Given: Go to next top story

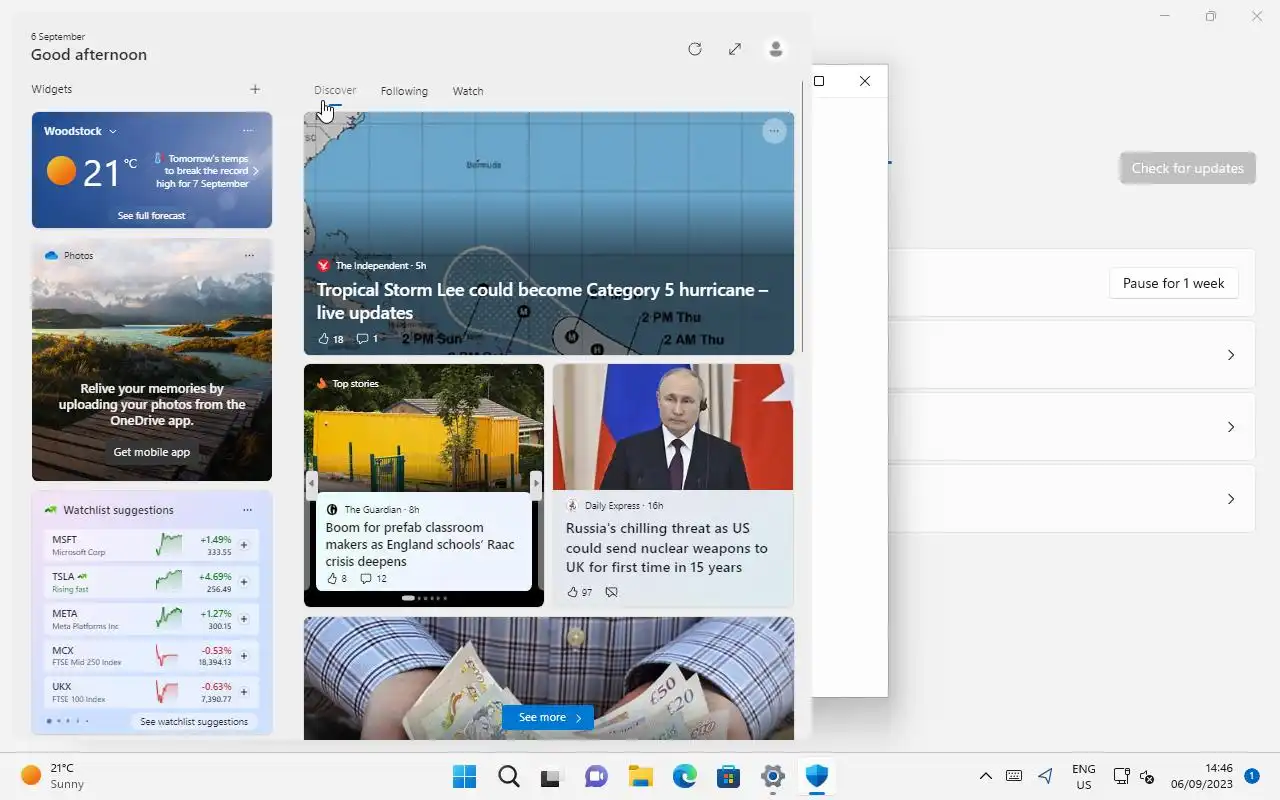Looking at the screenshot, I should [536, 483].
